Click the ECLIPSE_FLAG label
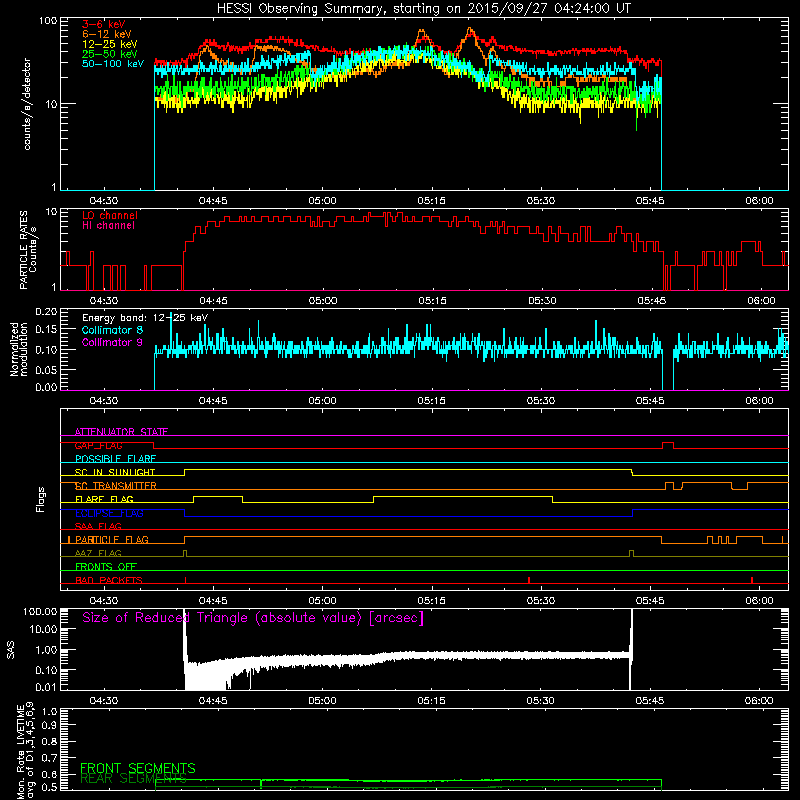The image size is (800, 800). (109, 513)
